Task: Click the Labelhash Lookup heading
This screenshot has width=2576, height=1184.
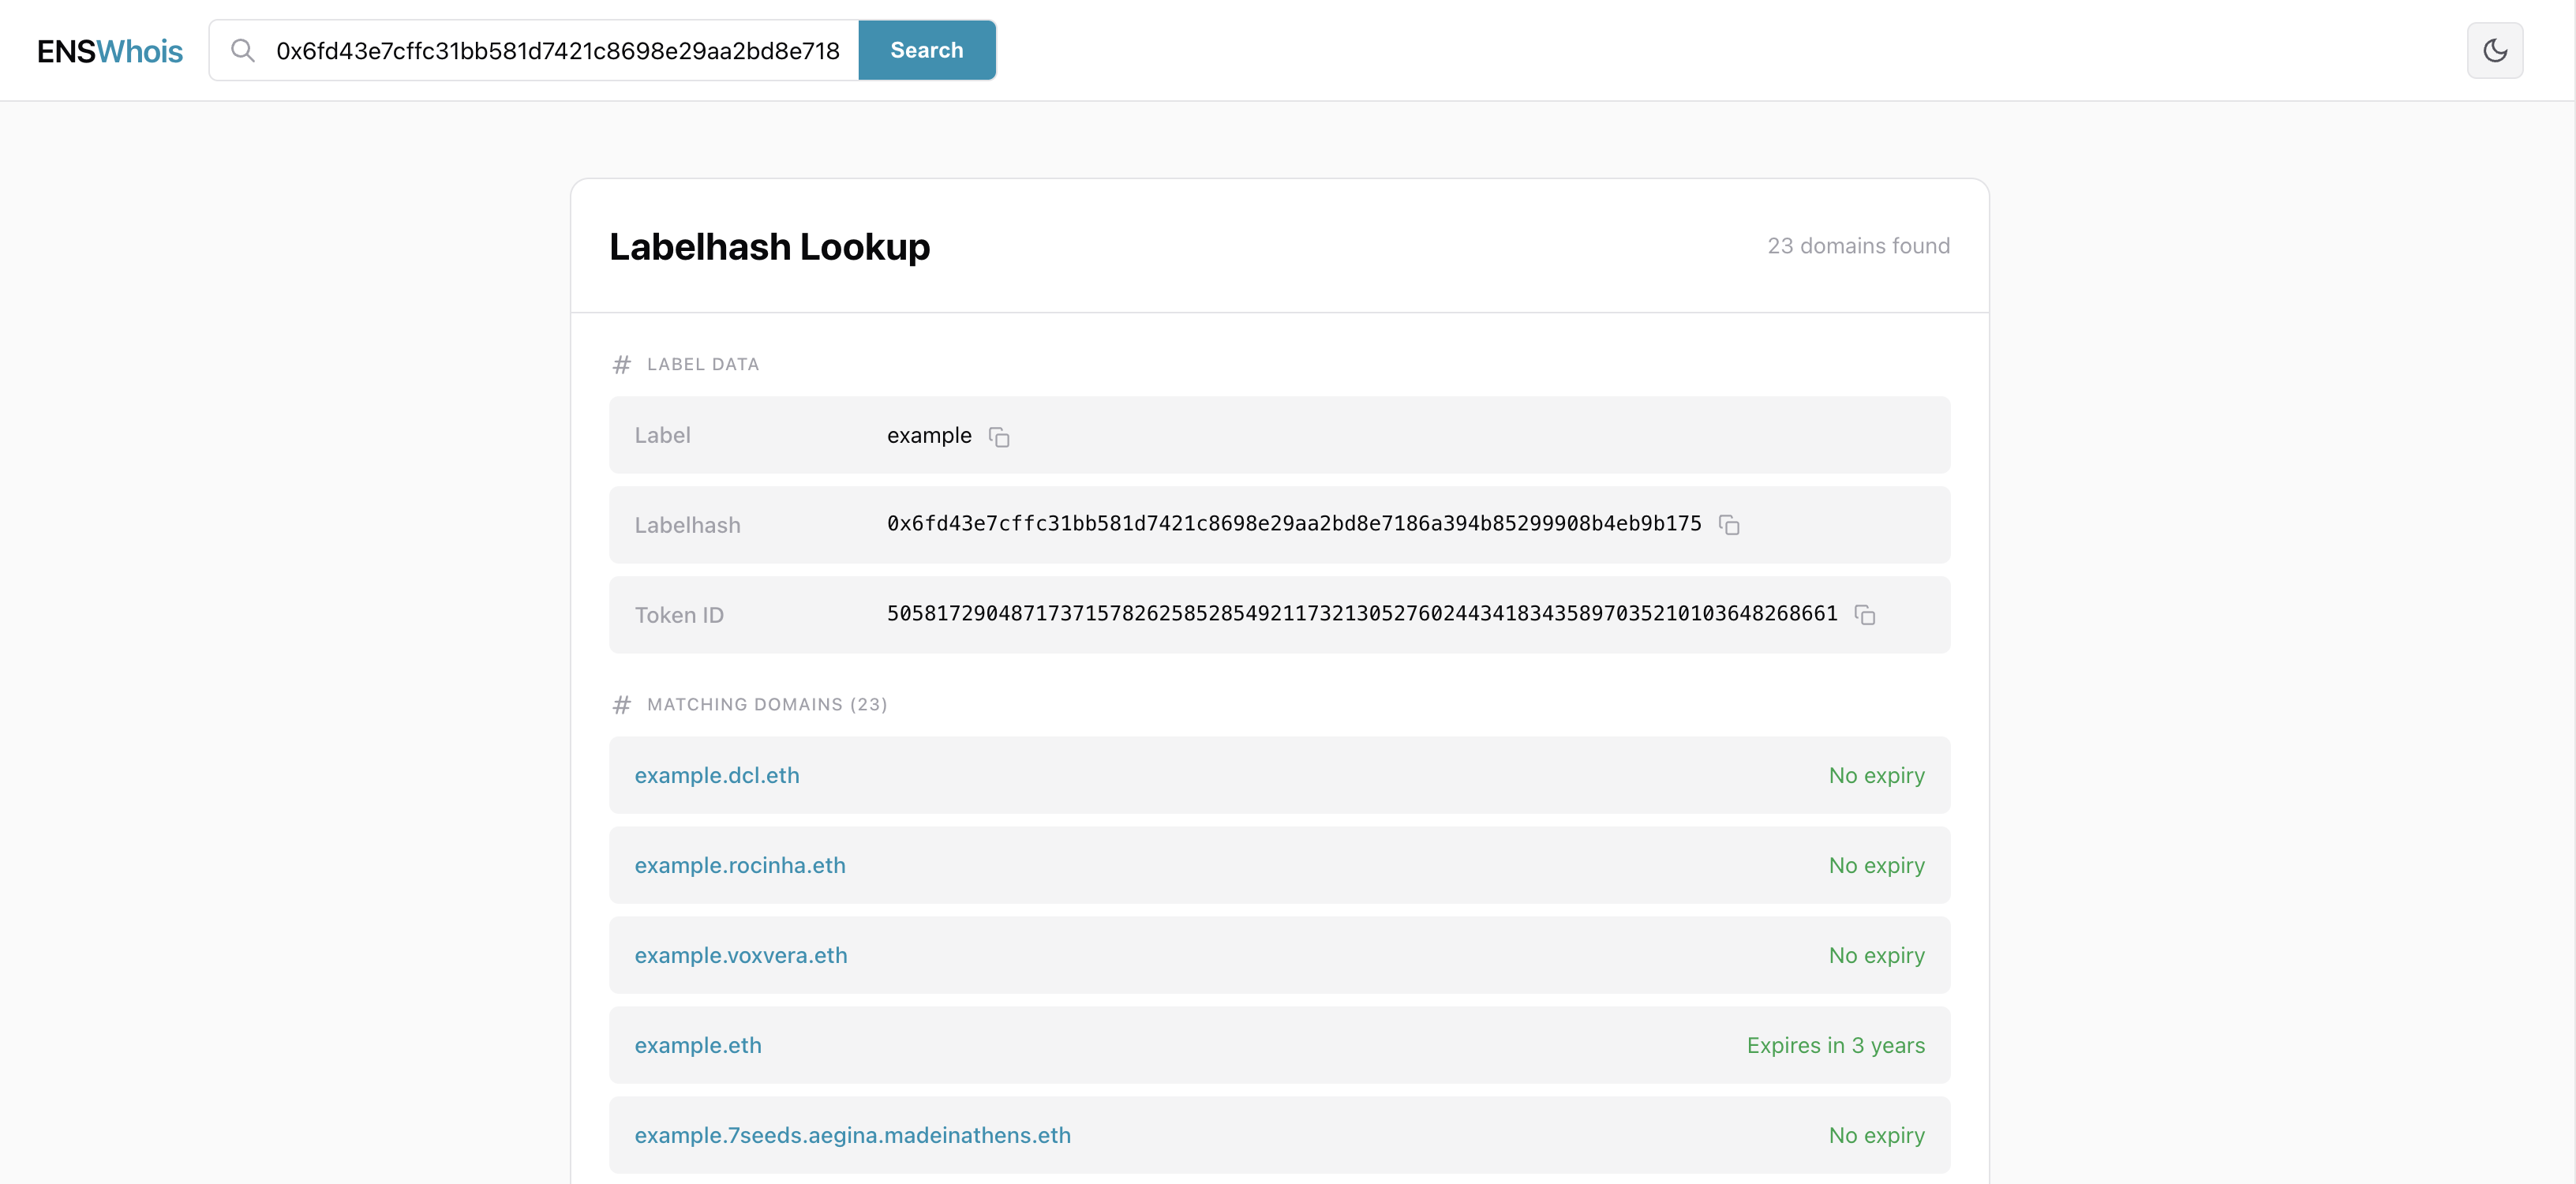Action: coord(769,247)
